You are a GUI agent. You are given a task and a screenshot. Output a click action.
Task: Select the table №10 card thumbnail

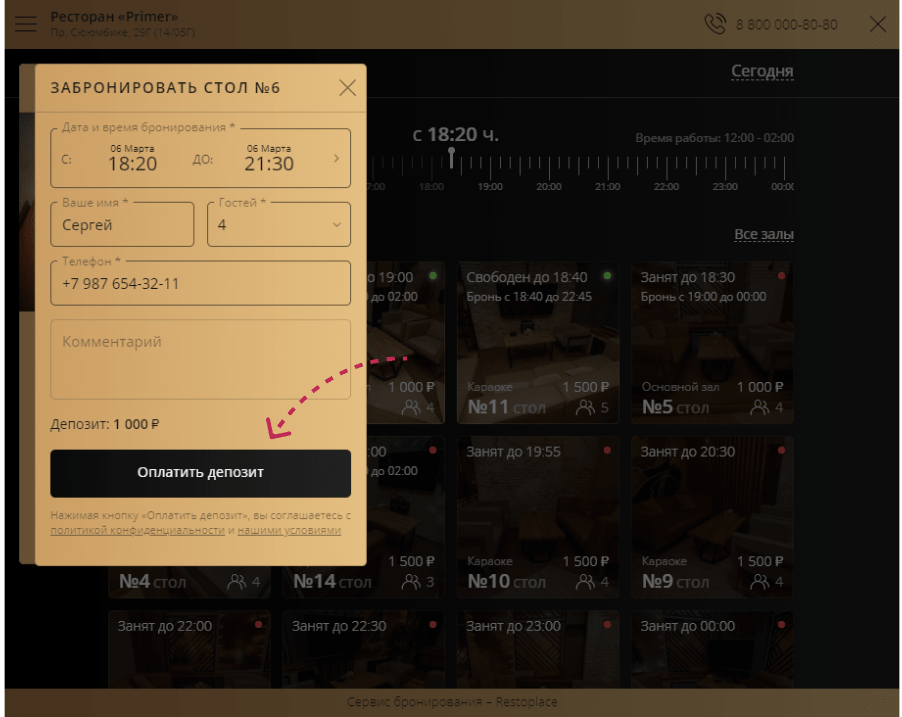coord(538,517)
